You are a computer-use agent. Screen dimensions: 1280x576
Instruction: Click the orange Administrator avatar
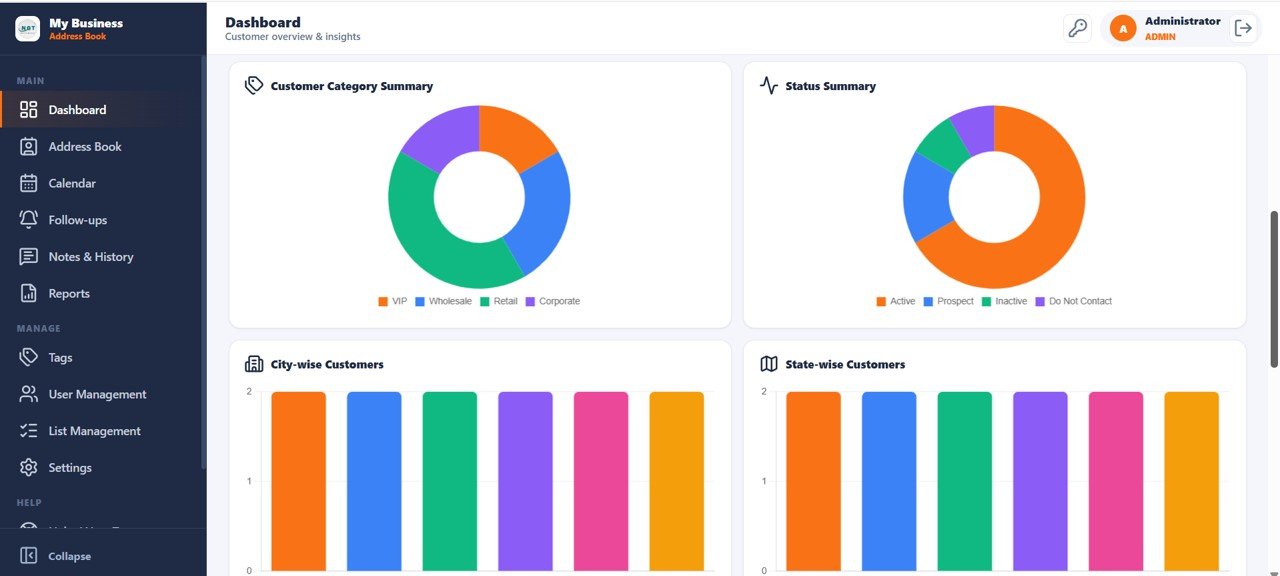1123,29
